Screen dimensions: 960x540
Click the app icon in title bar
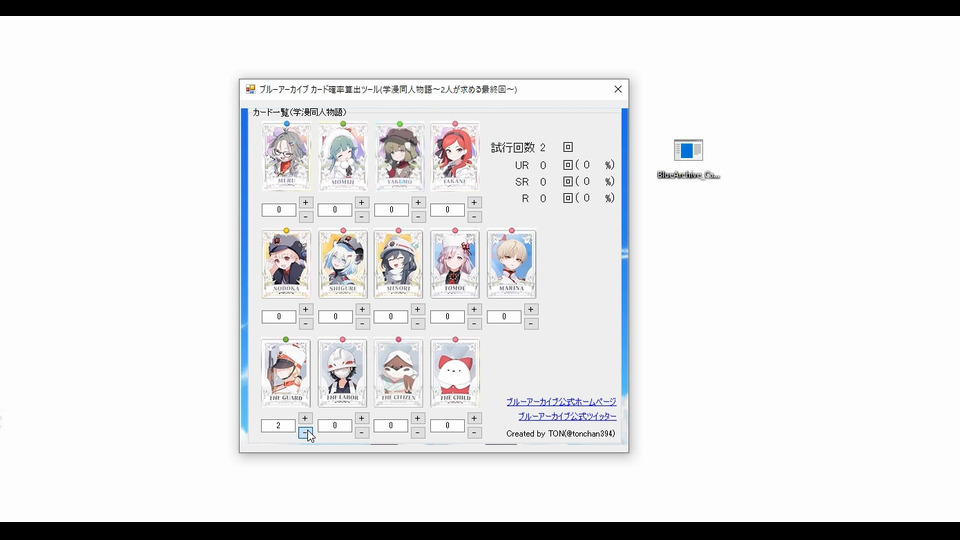click(x=250, y=89)
